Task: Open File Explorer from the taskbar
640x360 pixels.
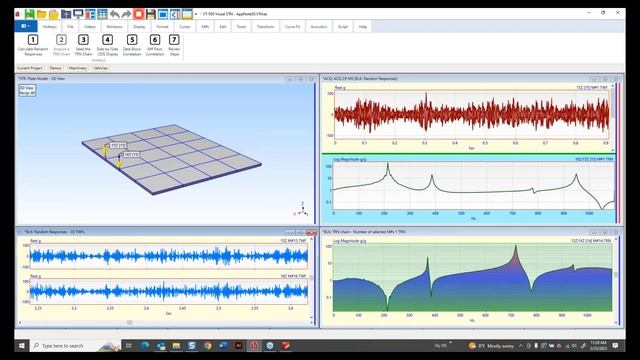Action: [176, 346]
